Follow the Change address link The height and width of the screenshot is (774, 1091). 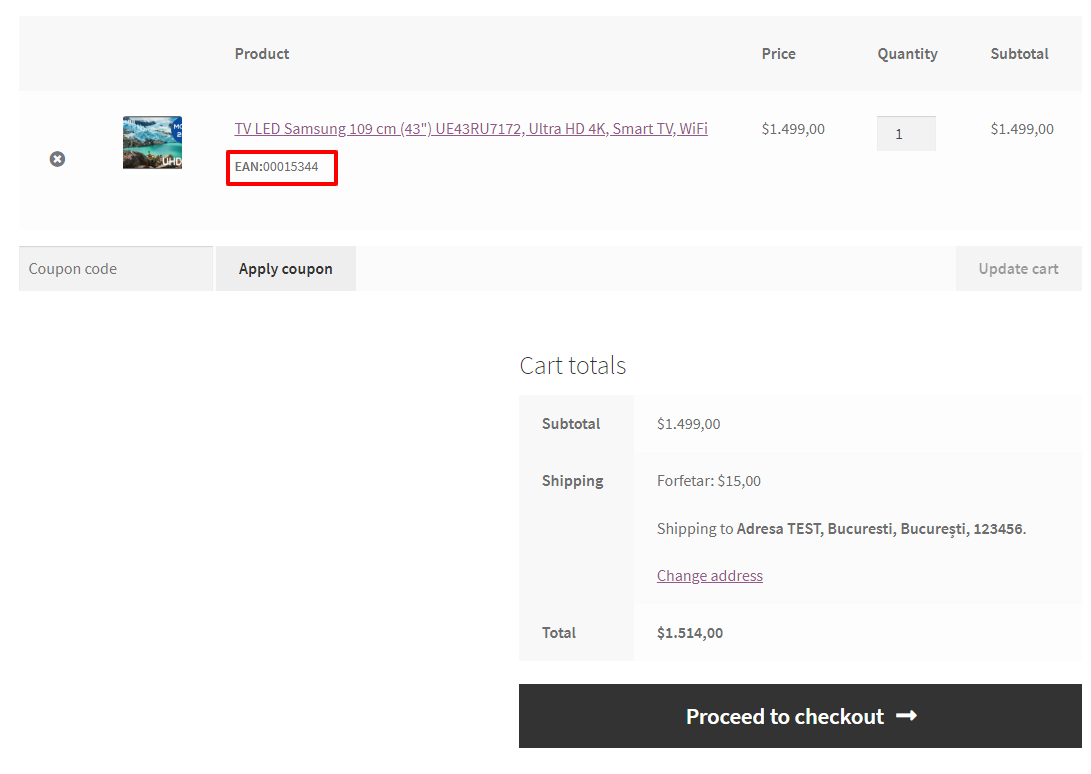709,576
